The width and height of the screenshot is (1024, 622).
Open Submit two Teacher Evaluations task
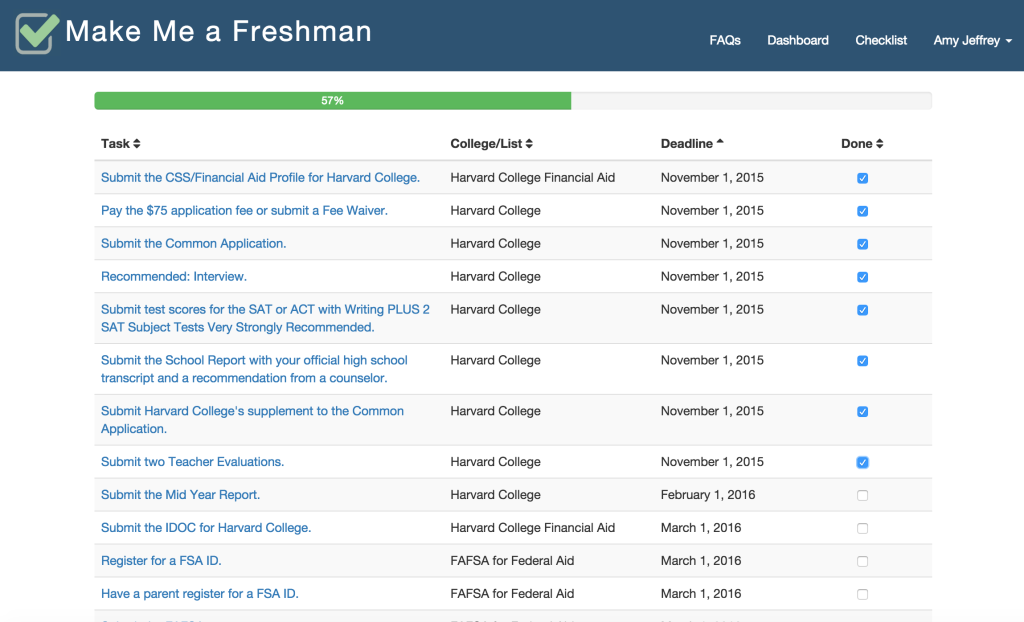point(192,461)
